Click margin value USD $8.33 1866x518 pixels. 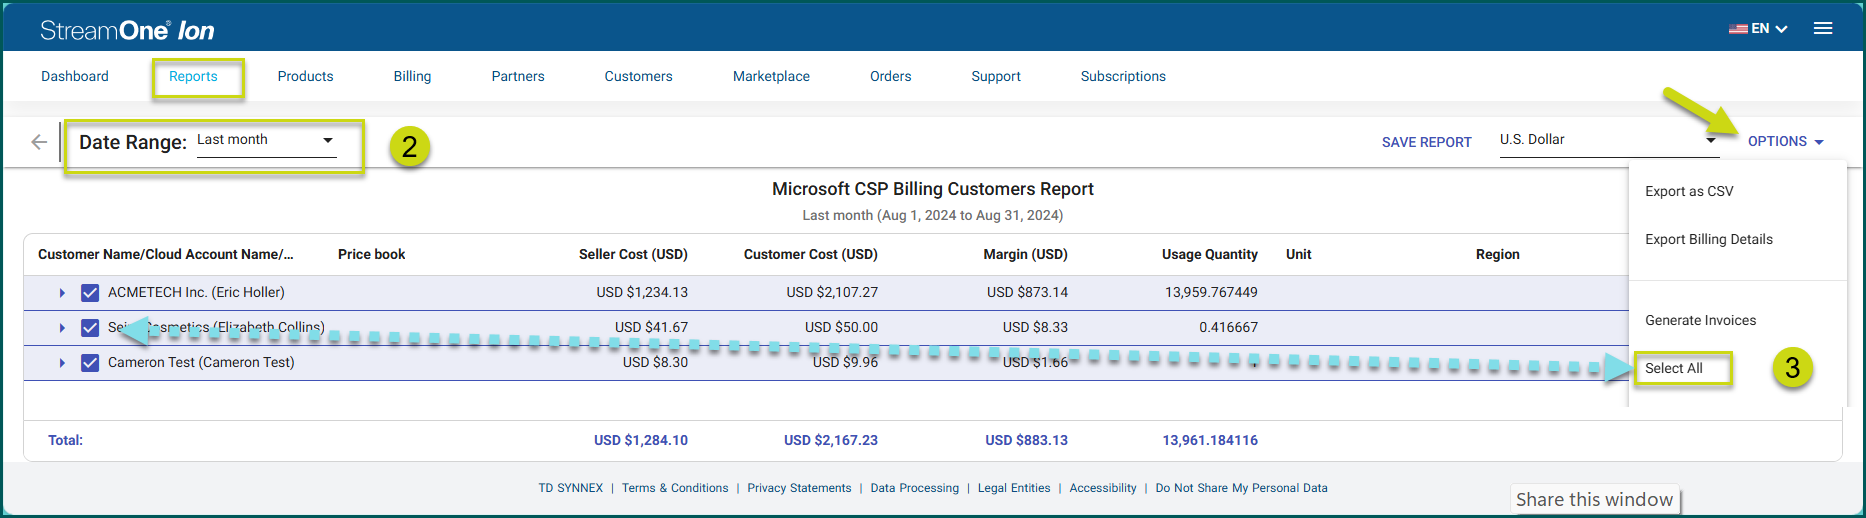pyautogui.click(x=1035, y=327)
